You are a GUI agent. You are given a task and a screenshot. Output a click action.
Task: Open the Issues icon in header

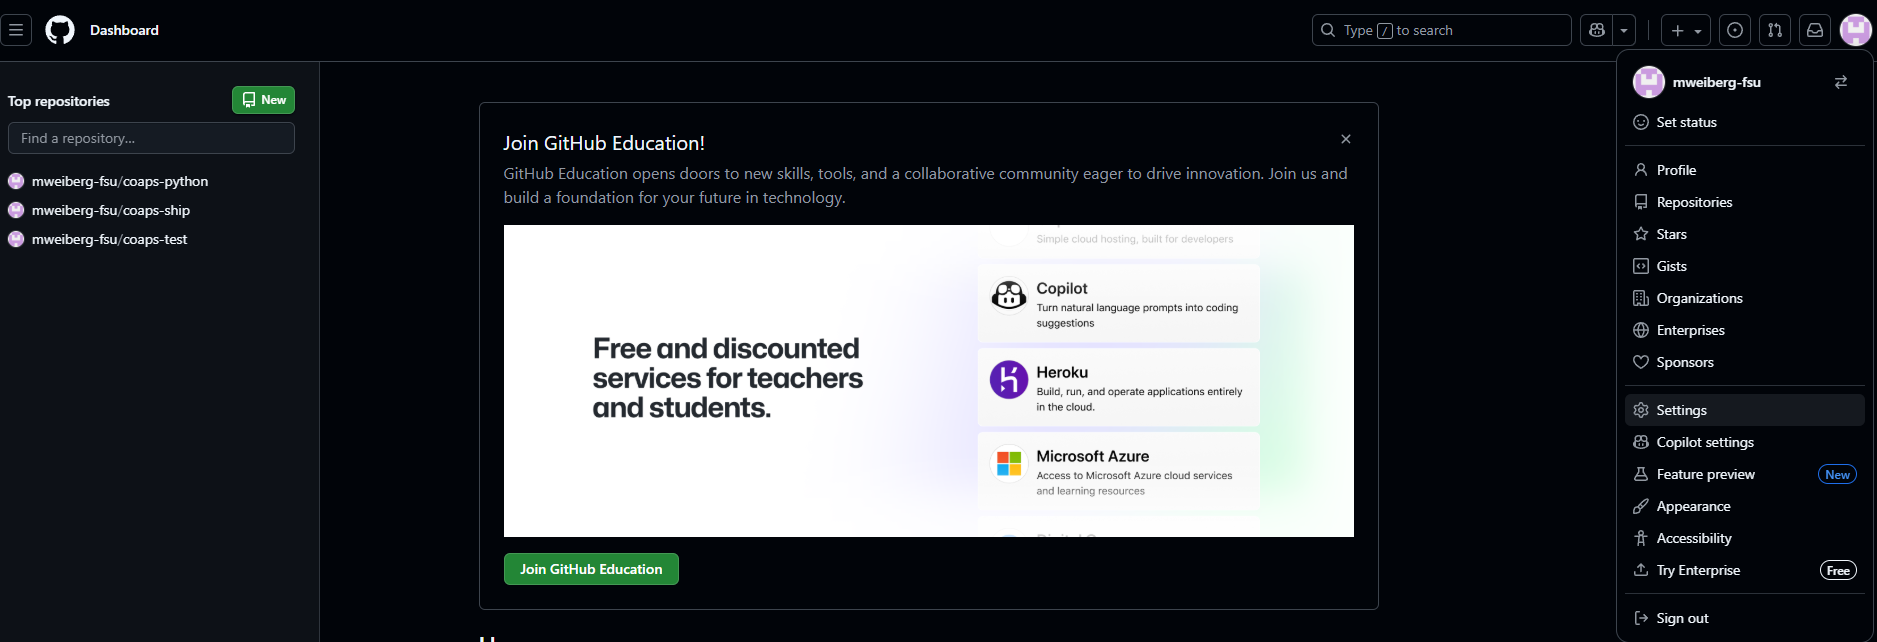tap(1735, 30)
